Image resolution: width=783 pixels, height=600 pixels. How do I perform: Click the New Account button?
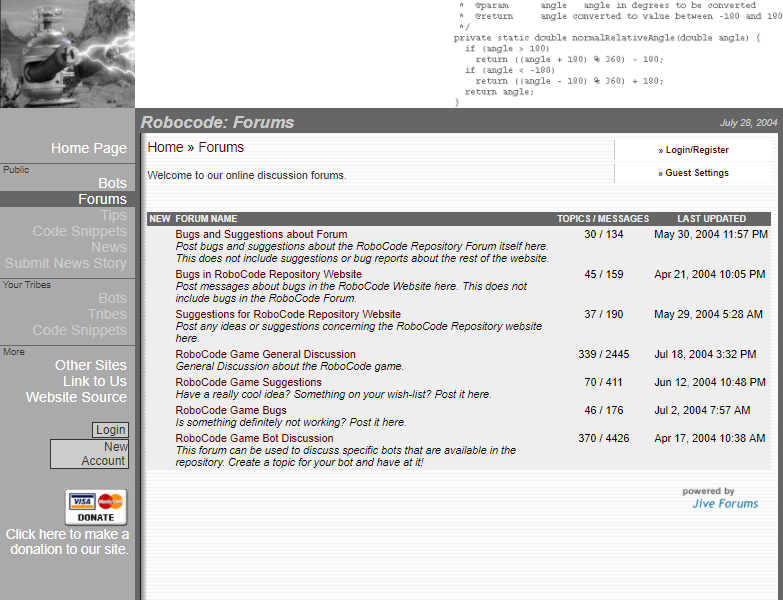pyautogui.click(x=89, y=454)
